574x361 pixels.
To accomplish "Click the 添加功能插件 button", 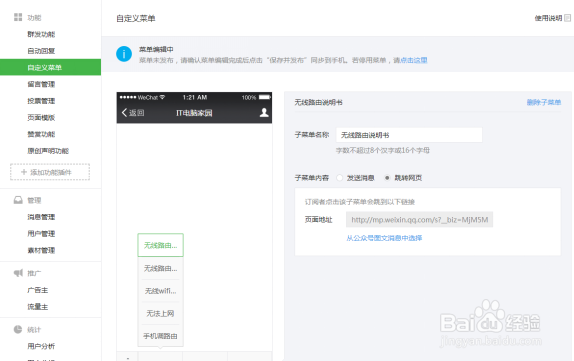I will click(50, 172).
